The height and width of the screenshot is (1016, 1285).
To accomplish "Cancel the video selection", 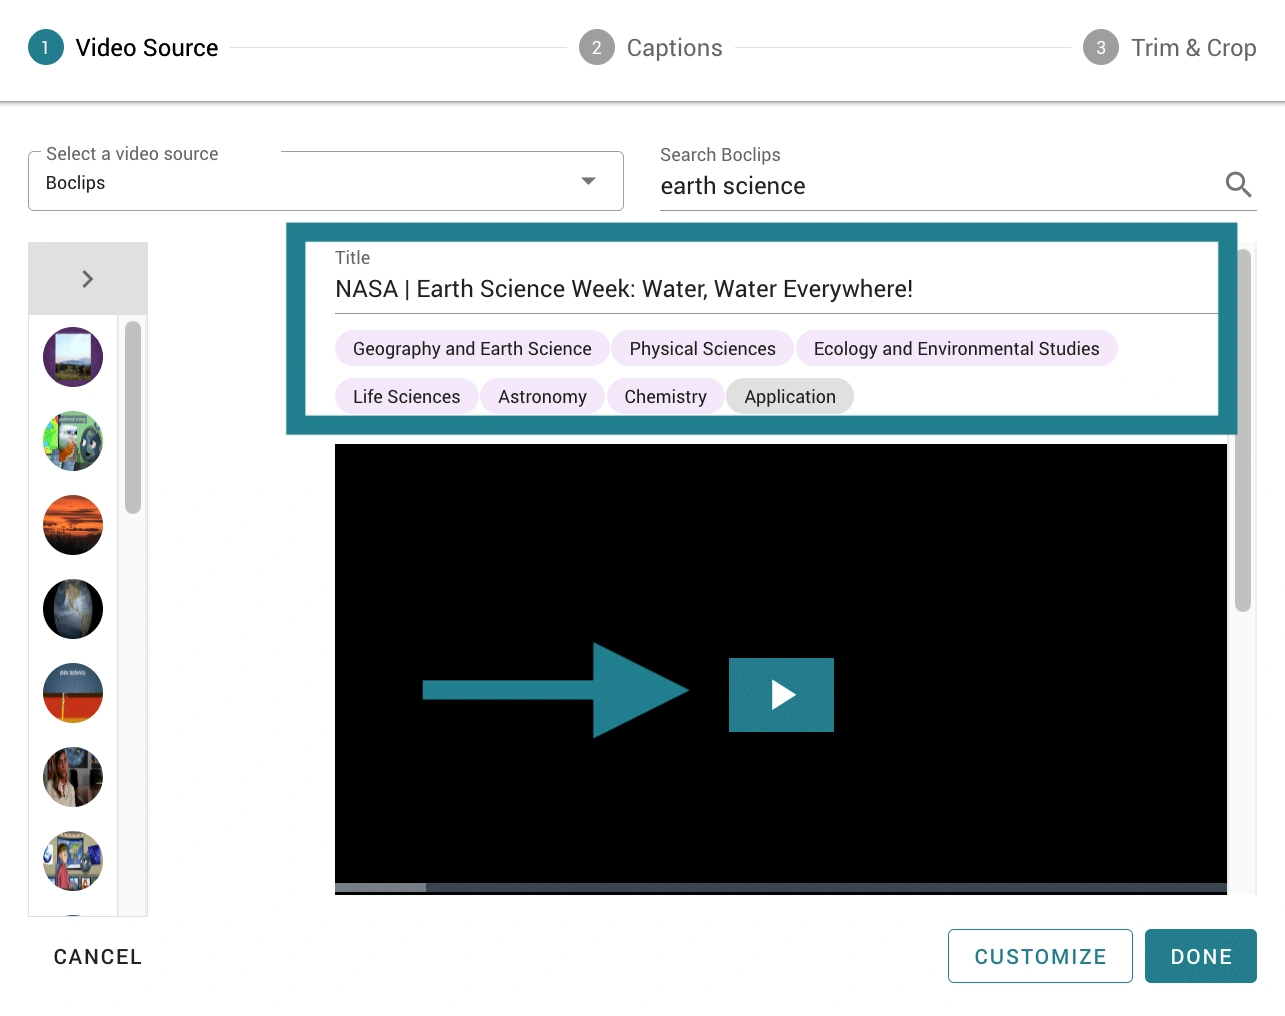I will 98,957.
